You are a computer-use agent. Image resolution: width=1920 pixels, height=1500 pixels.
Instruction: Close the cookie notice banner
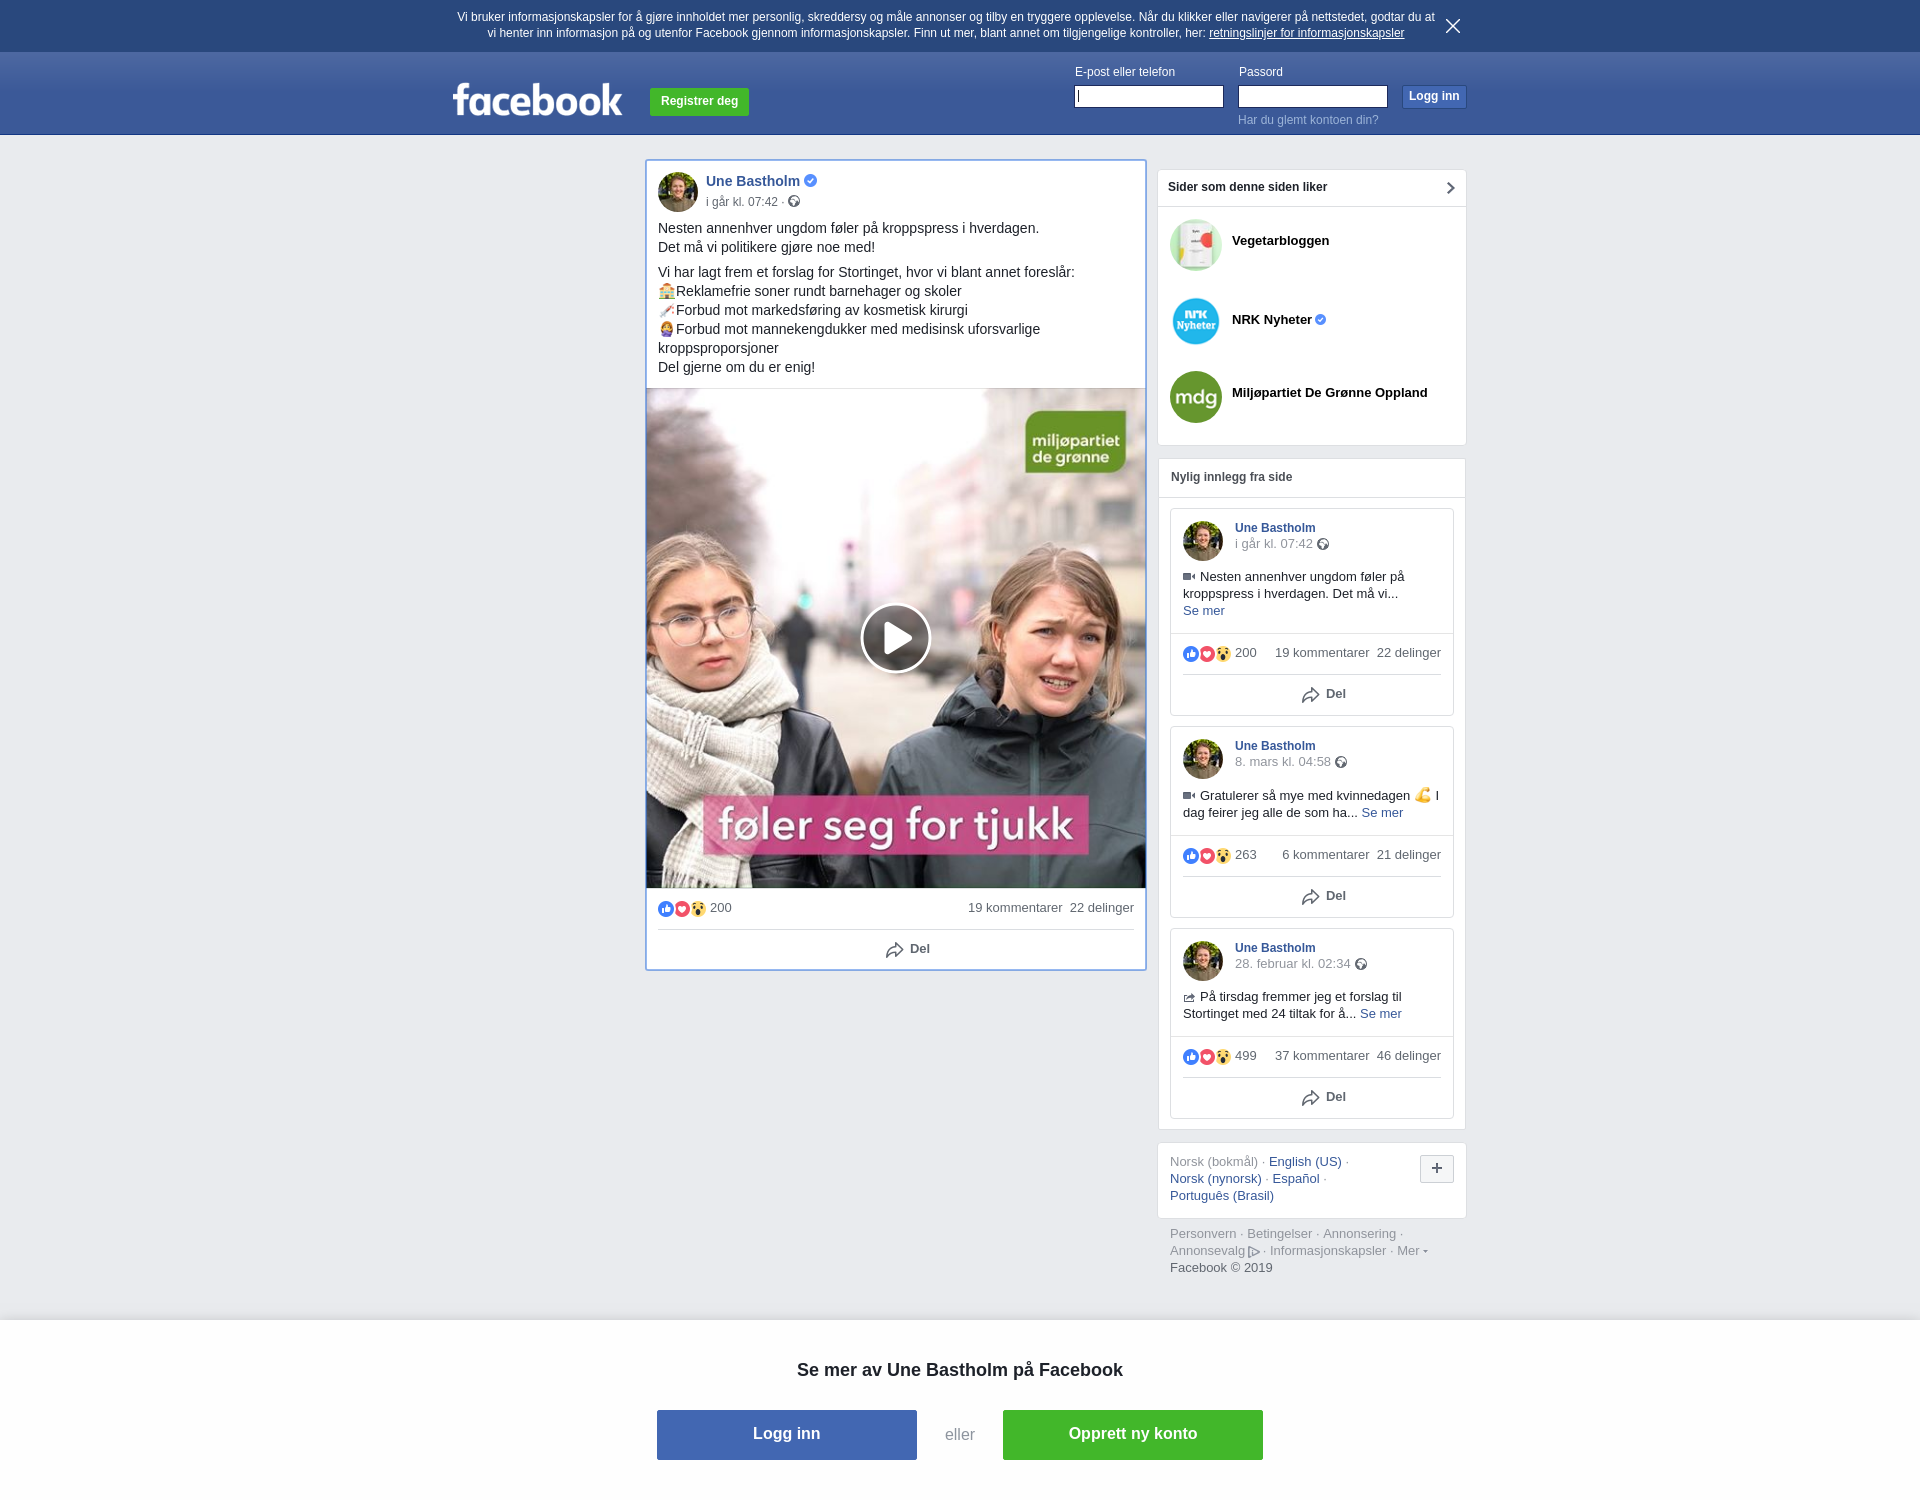pyautogui.click(x=1452, y=26)
